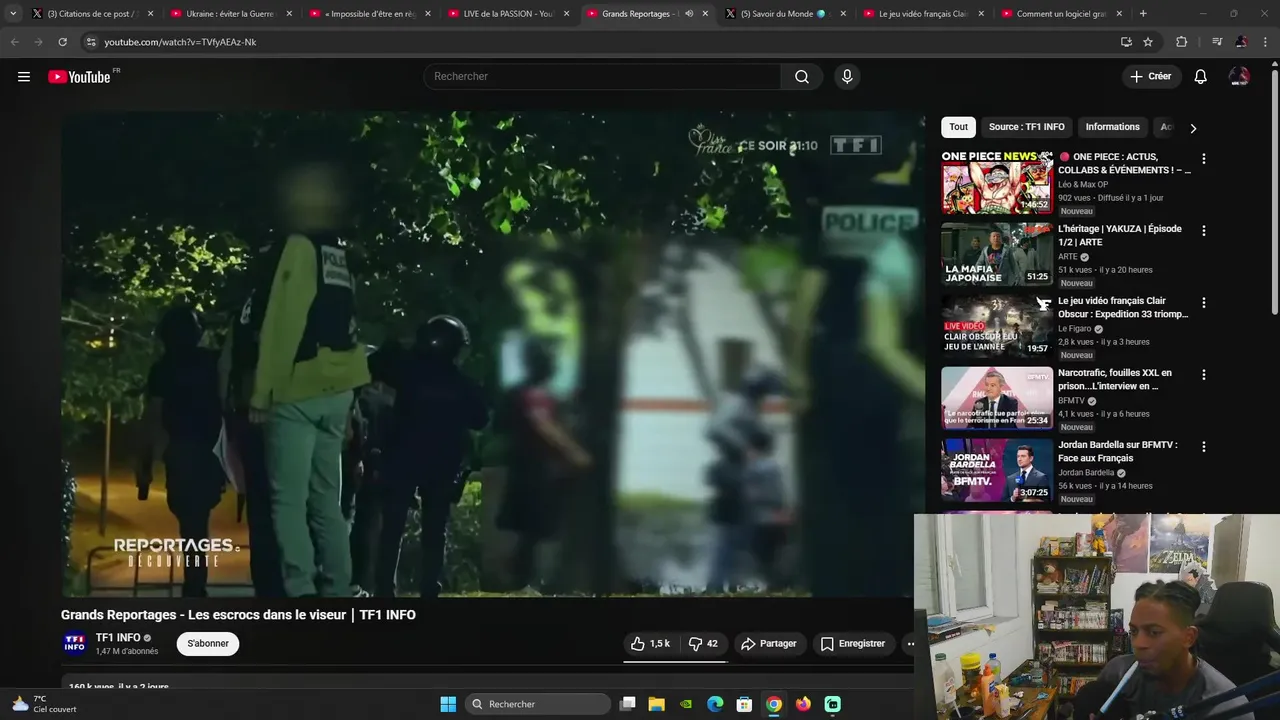
Task: Open Microsoft Edge from the taskbar
Action: [x=715, y=704]
